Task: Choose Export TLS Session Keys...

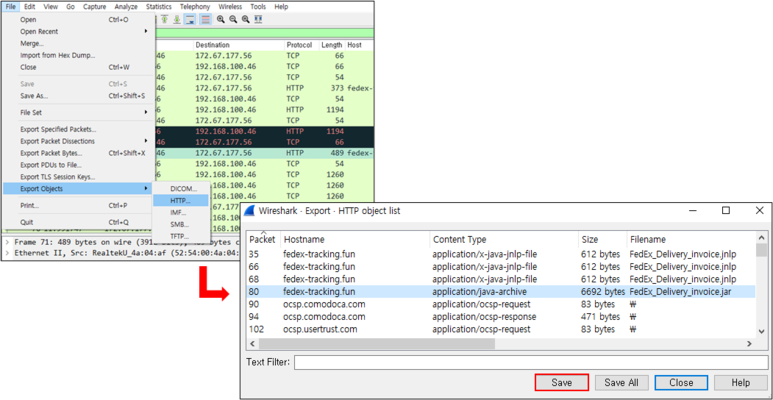Action: pos(79,177)
